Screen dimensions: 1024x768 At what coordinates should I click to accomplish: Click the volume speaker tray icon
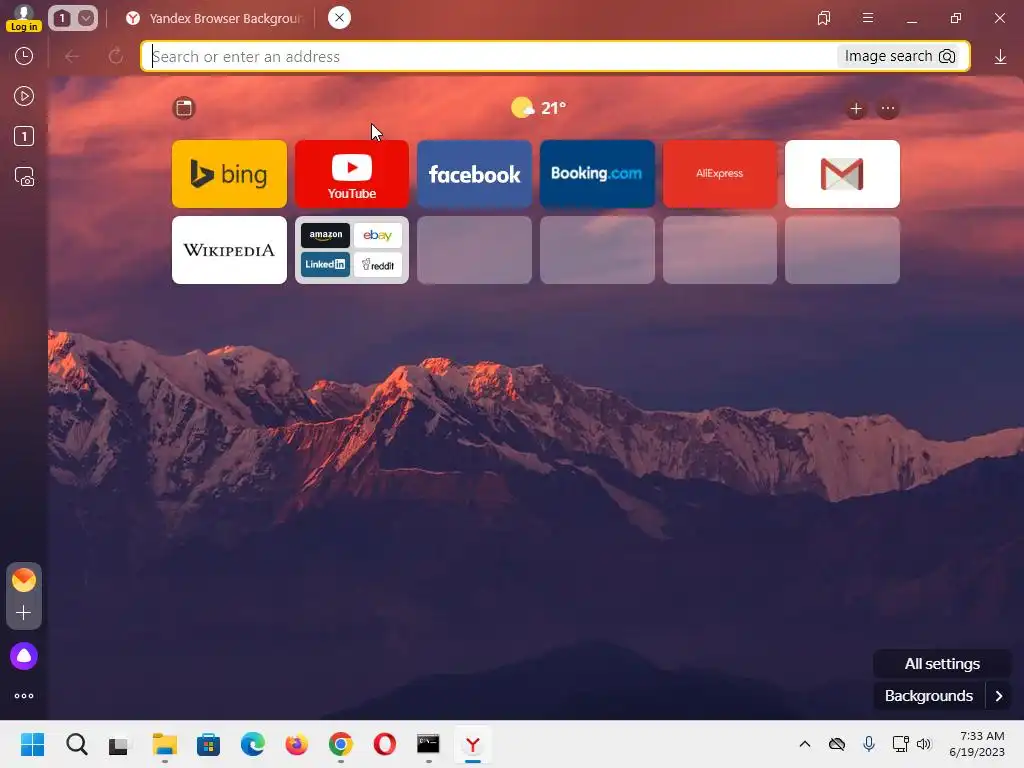pyautogui.click(x=923, y=744)
